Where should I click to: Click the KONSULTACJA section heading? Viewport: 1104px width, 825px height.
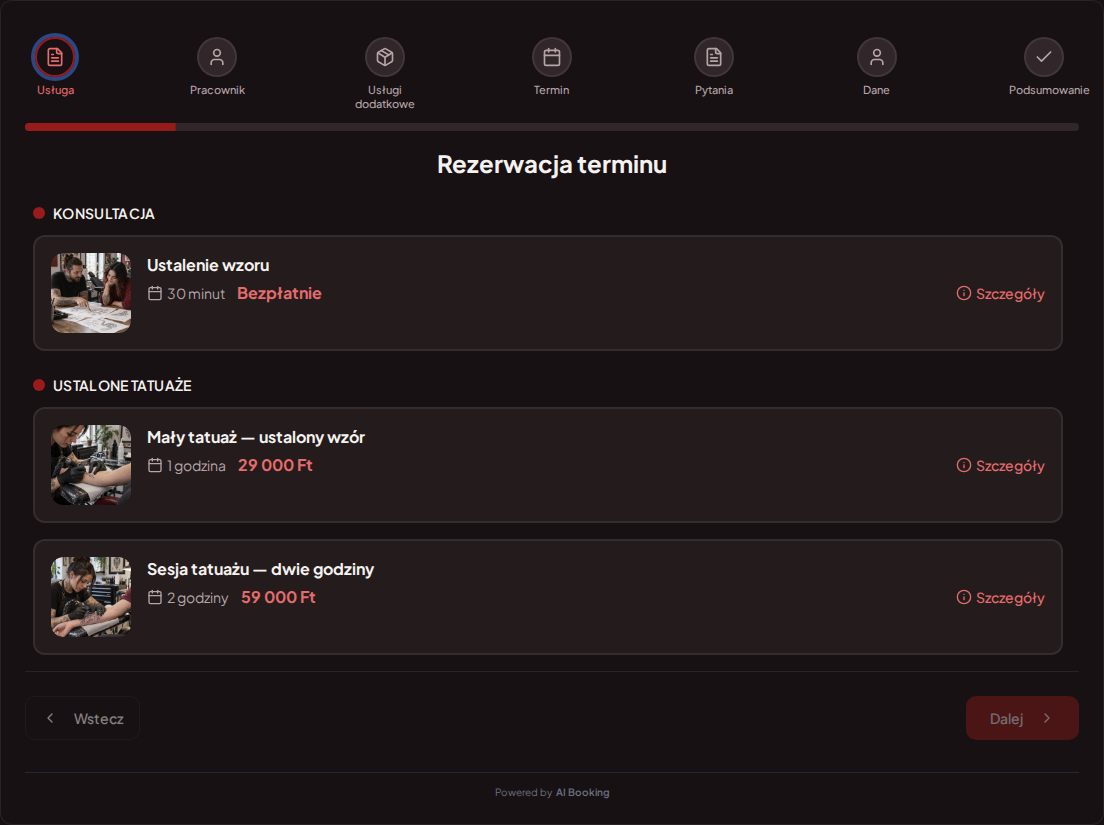pyautogui.click(x=104, y=214)
